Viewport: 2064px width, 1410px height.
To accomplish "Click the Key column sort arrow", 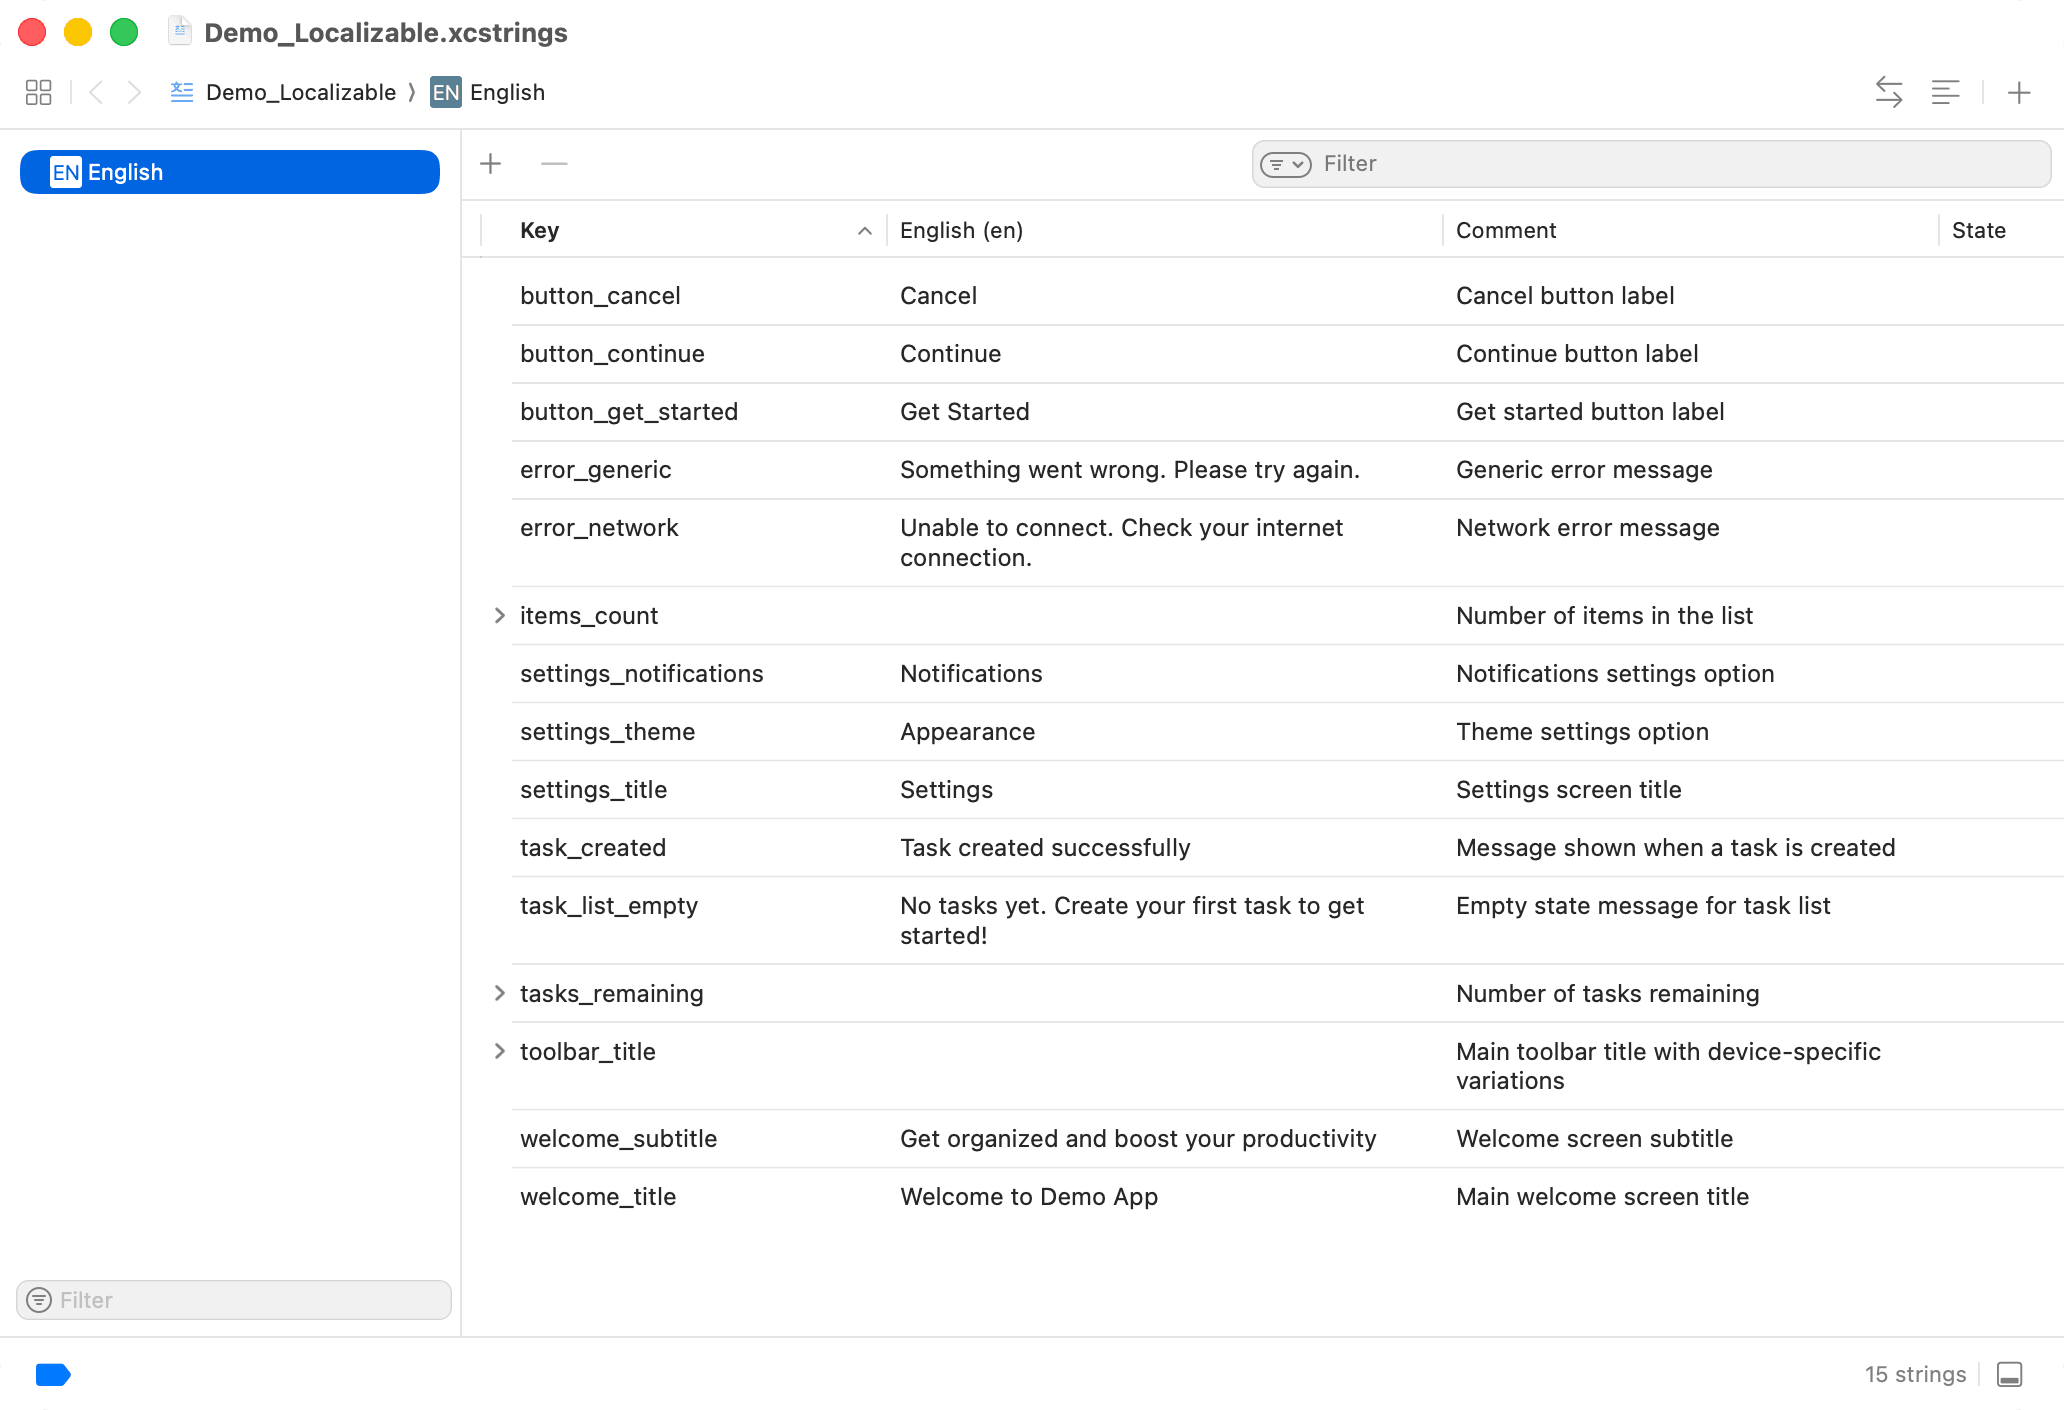I will (864, 230).
